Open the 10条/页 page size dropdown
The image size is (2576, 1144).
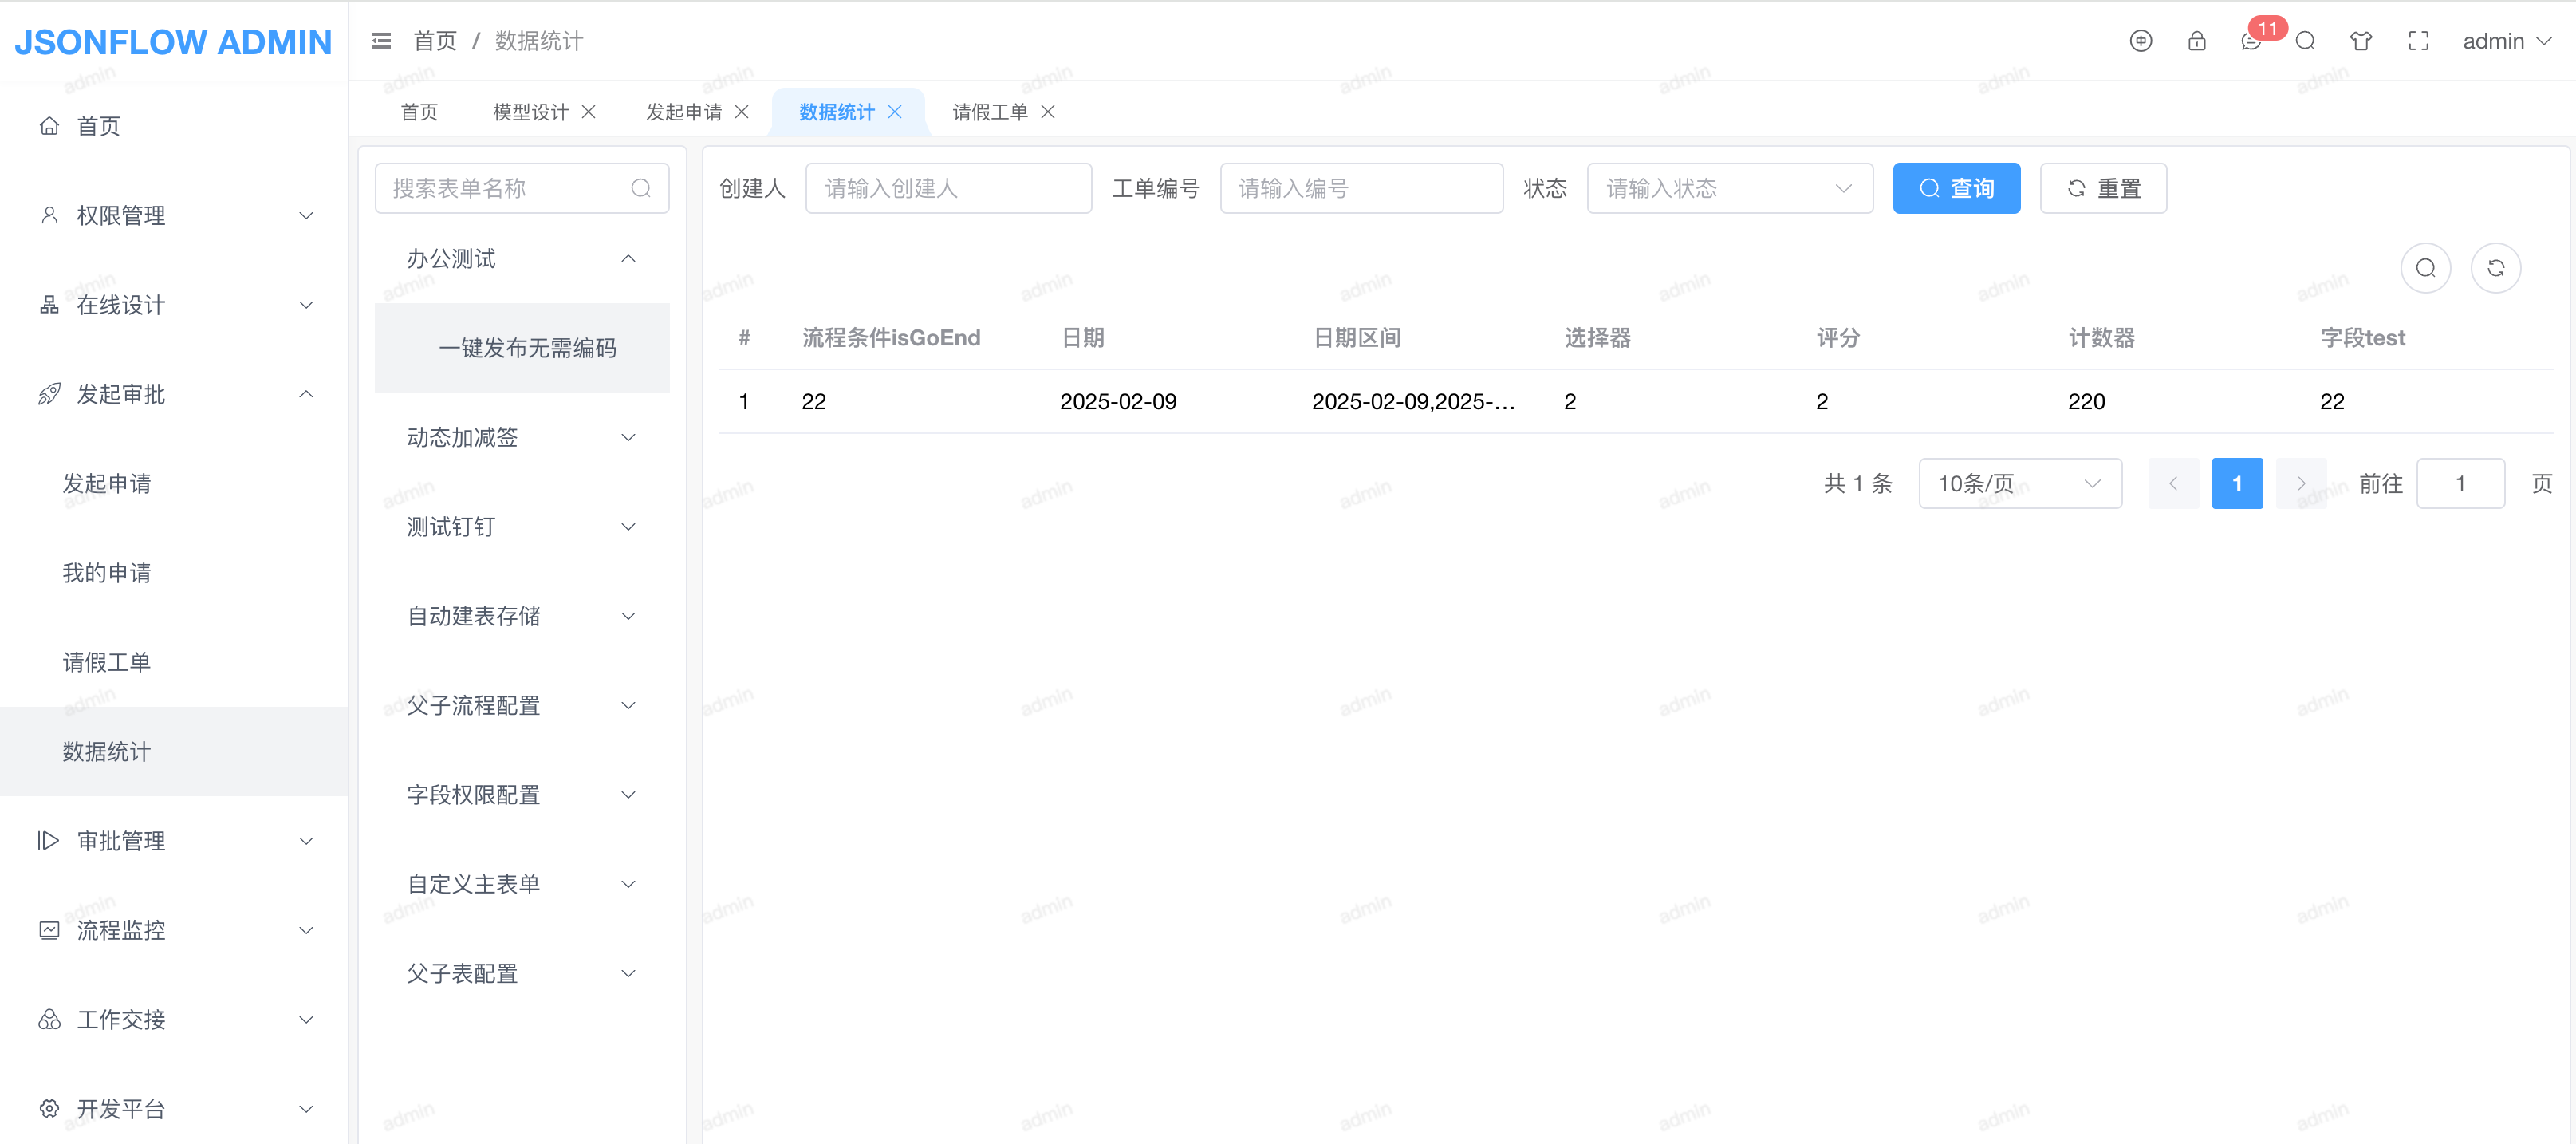pos(2019,484)
